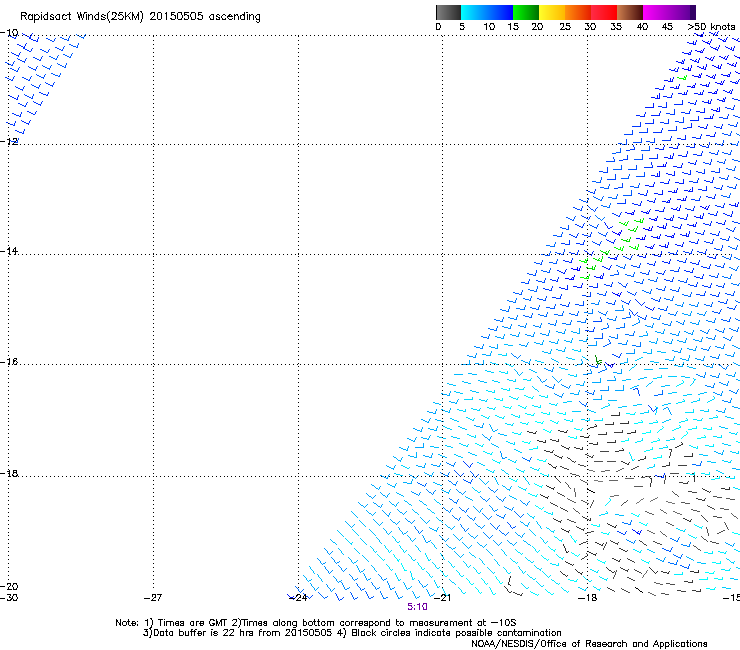Screen dimensions: 740x650
Task: Click the red 30-35 knots legend segment
Action: pos(604,12)
